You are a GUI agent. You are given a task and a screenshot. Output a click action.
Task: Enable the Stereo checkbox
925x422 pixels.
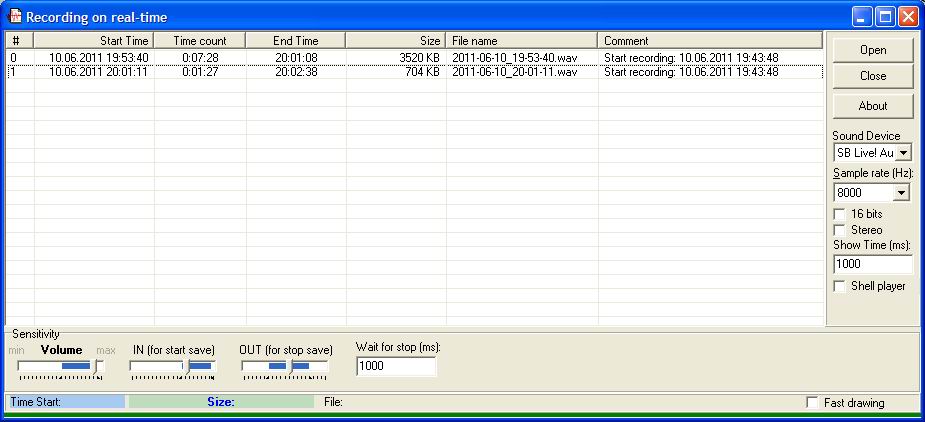pyautogui.click(x=839, y=230)
